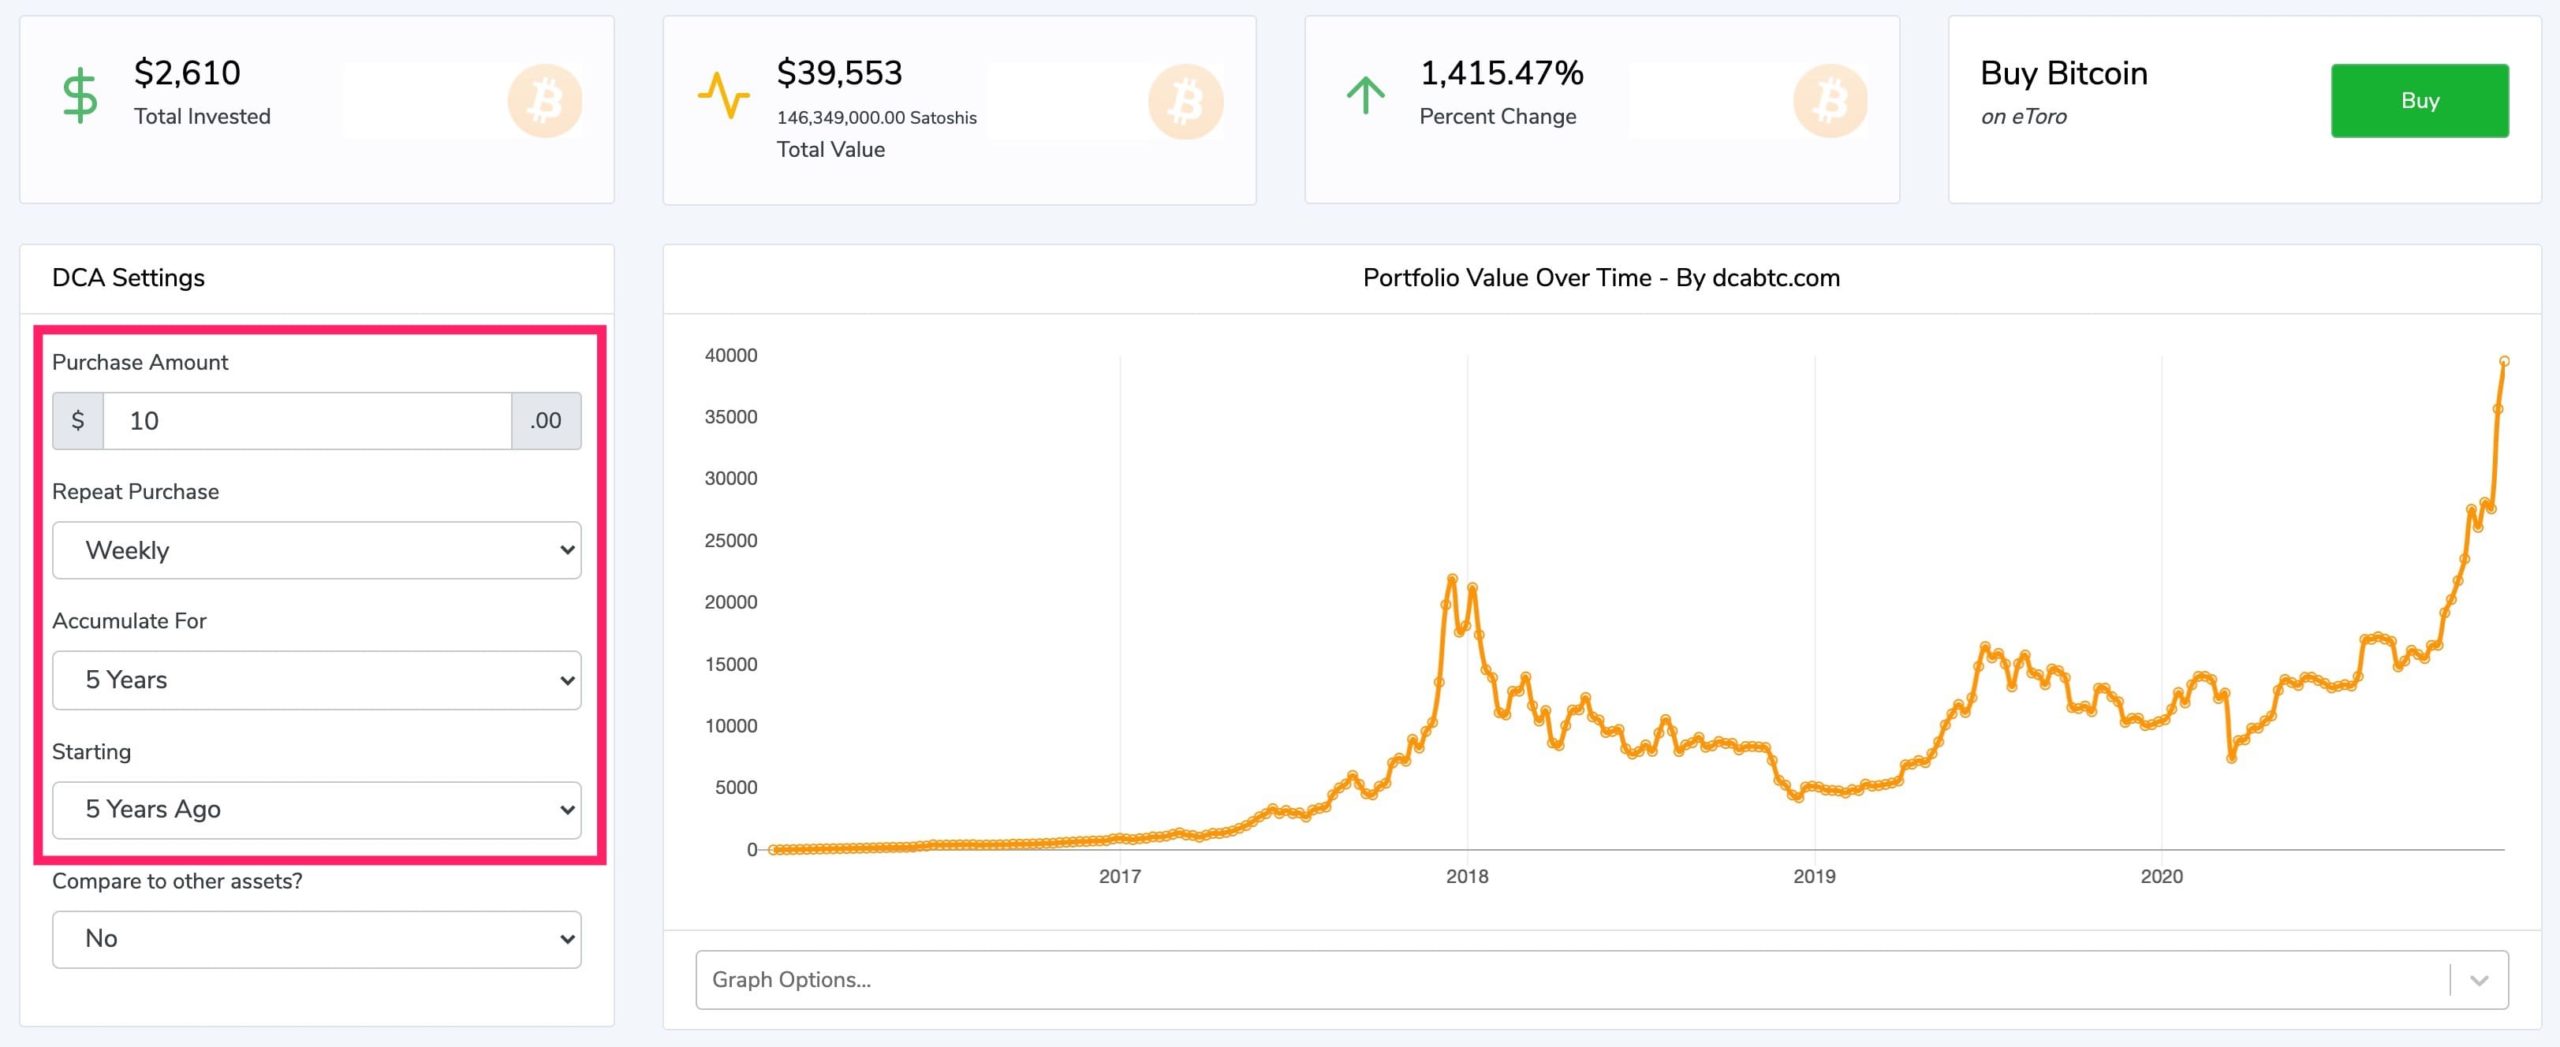The image size is (2560, 1047).
Task: Switch Accumulate For away from 5 Years
Action: coord(316,680)
